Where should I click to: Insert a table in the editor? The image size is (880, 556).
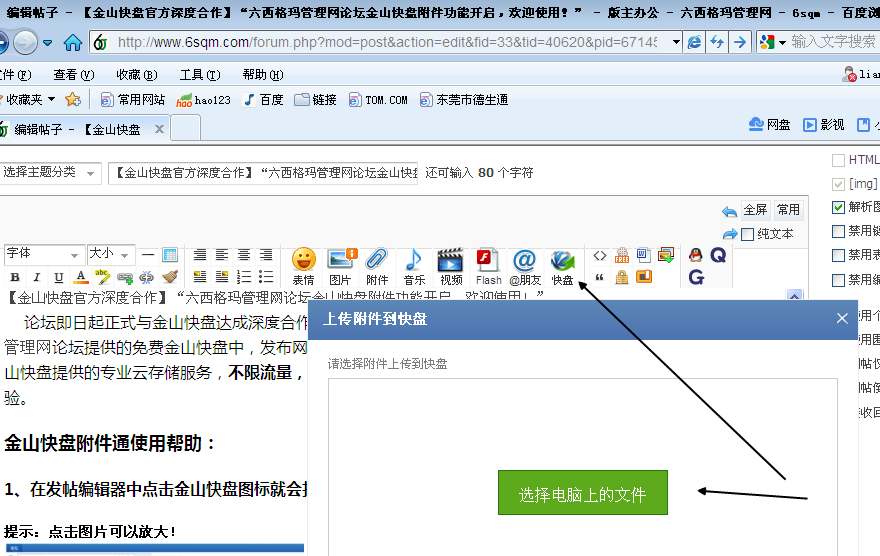pos(170,255)
